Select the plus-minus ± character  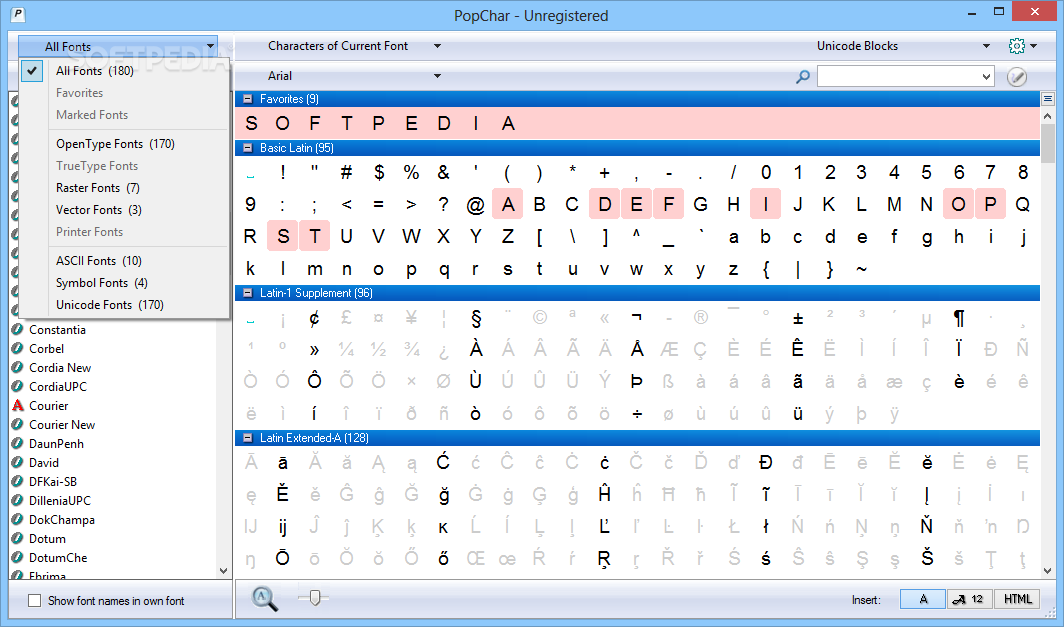pyautogui.click(x=798, y=318)
